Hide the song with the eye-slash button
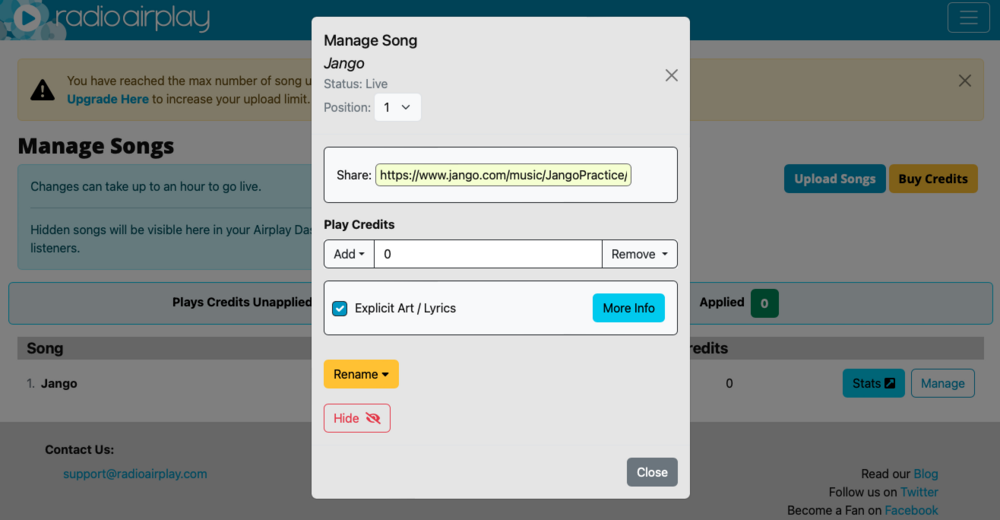The width and height of the screenshot is (1000, 520). click(x=357, y=418)
